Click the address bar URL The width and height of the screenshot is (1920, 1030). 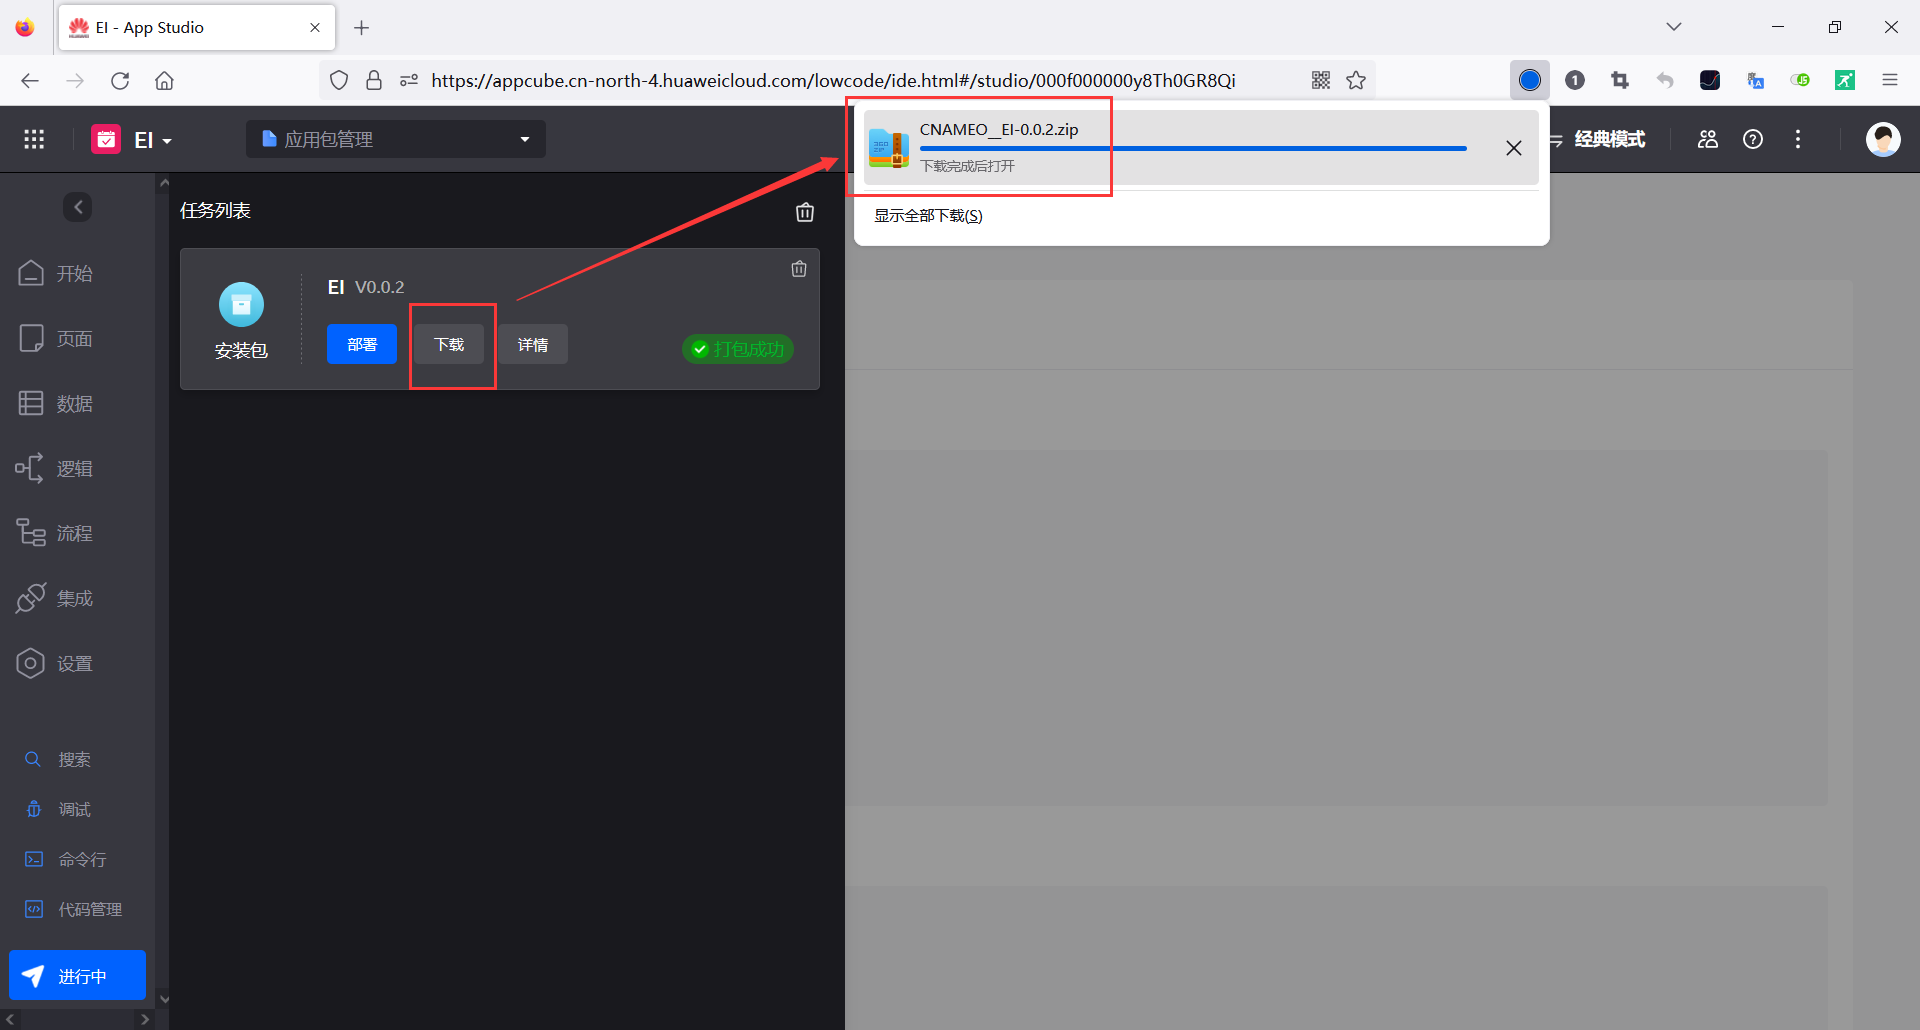coord(833,80)
